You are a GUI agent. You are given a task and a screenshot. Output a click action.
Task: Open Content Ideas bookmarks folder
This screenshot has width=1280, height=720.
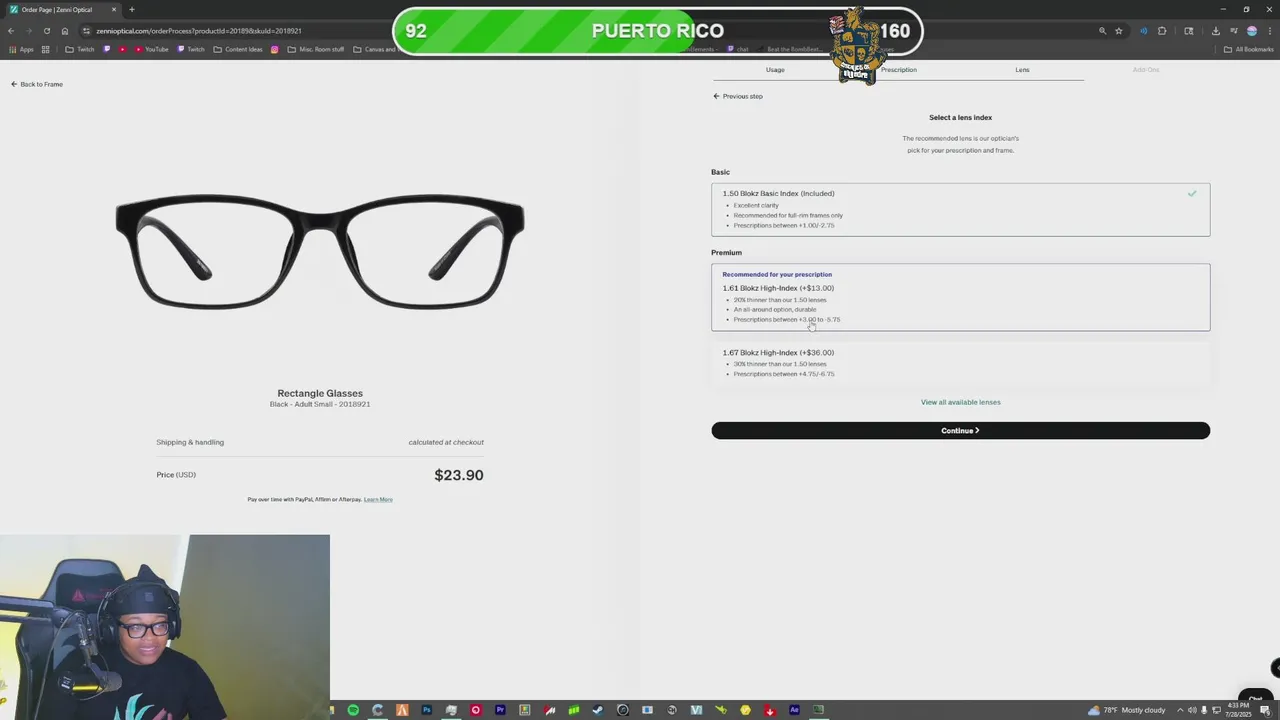237,49
